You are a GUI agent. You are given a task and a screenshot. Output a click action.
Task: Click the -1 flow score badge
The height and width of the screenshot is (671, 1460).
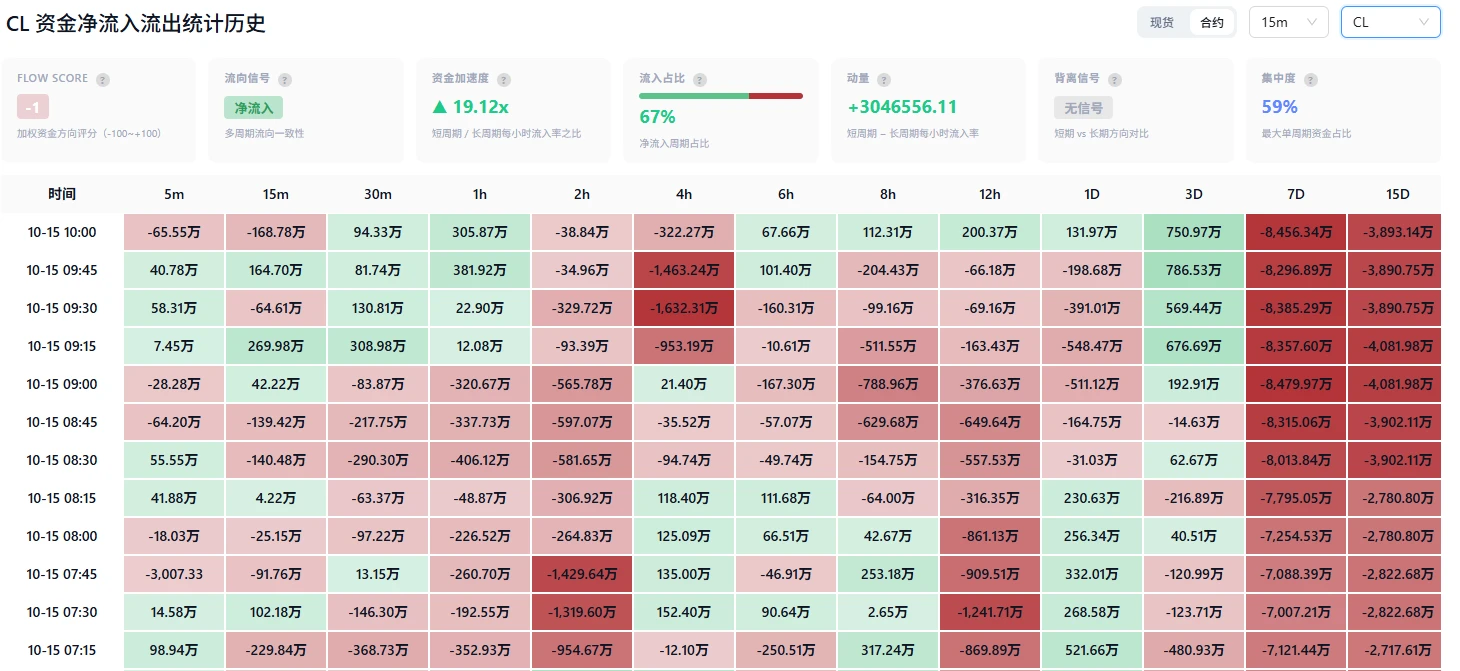[x=33, y=107]
